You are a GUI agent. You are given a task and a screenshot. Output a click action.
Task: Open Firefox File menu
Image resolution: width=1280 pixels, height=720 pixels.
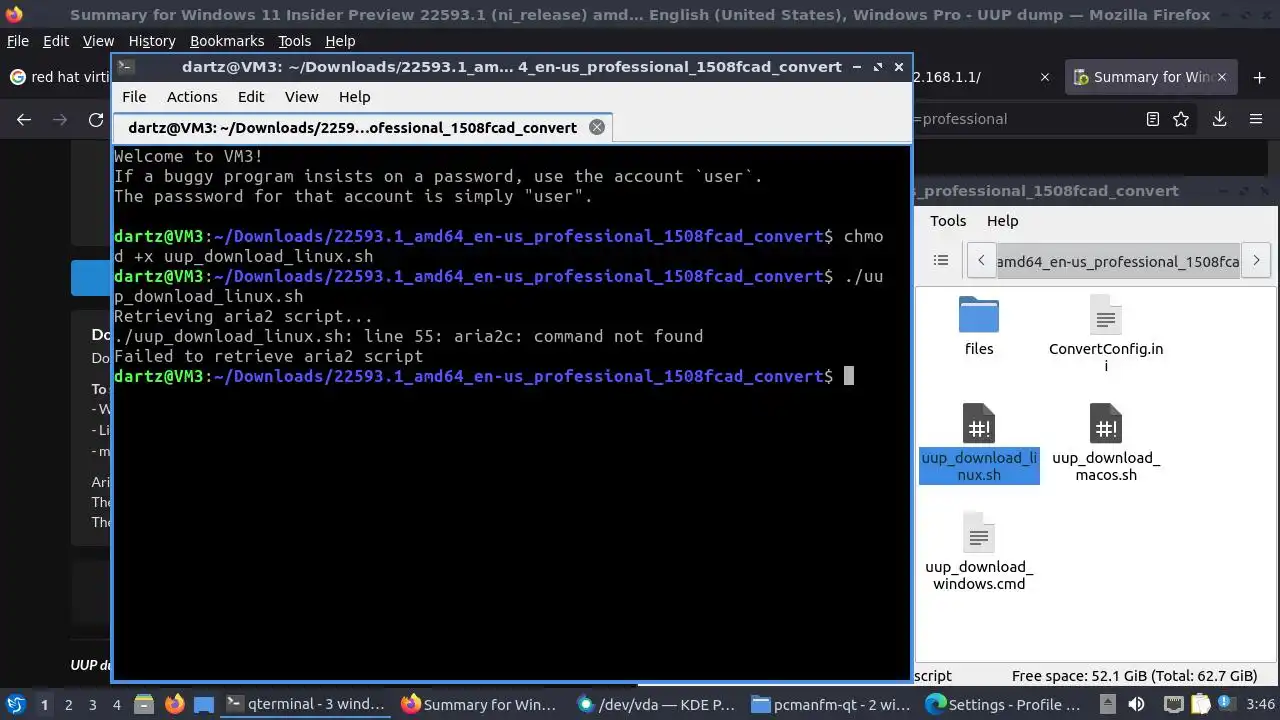[18, 41]
